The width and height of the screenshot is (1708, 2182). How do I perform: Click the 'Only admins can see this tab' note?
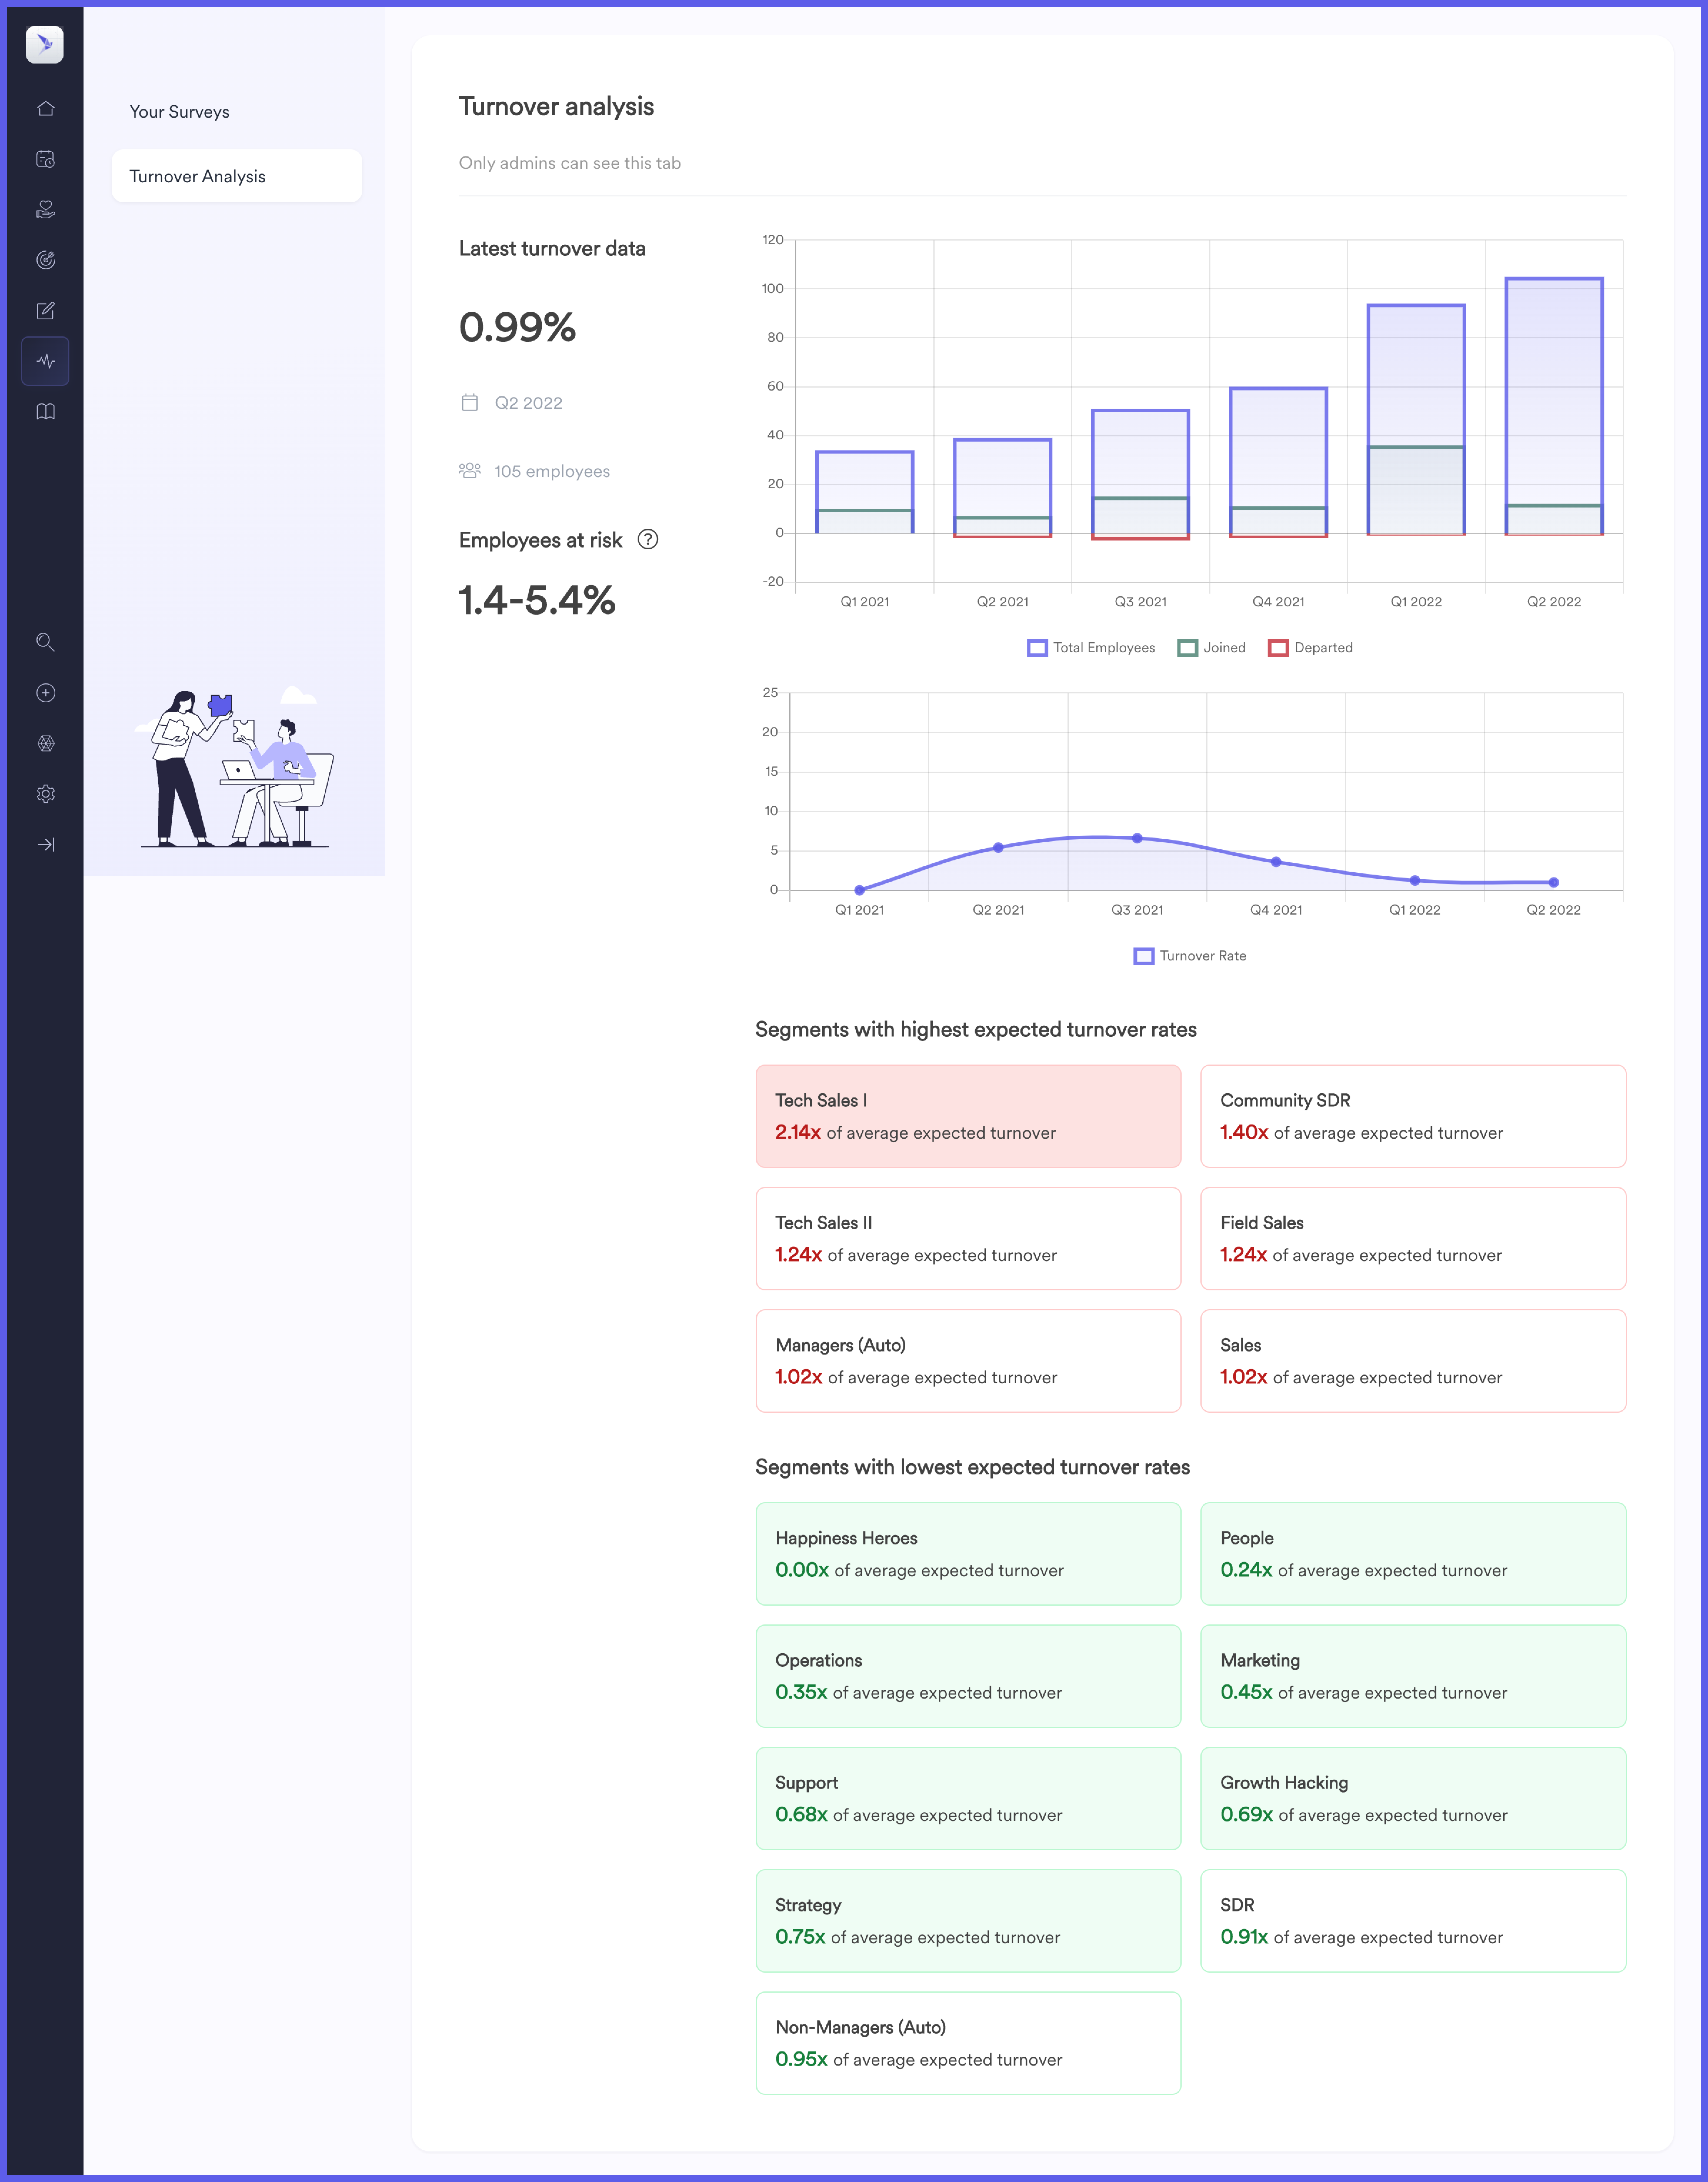570,163
